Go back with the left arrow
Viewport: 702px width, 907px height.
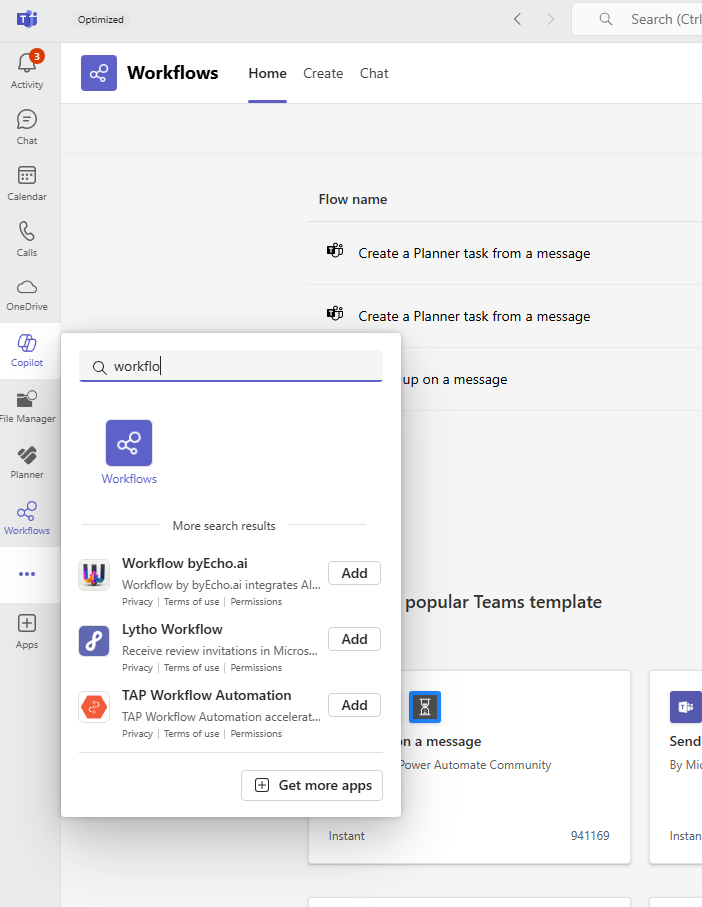[x=518, y=20]
